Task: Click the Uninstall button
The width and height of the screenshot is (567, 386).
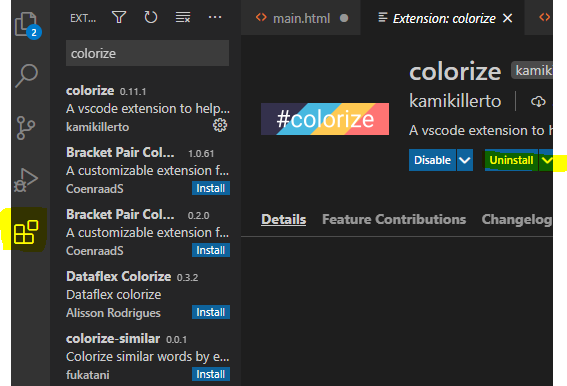Action: [x=511, y=160]
